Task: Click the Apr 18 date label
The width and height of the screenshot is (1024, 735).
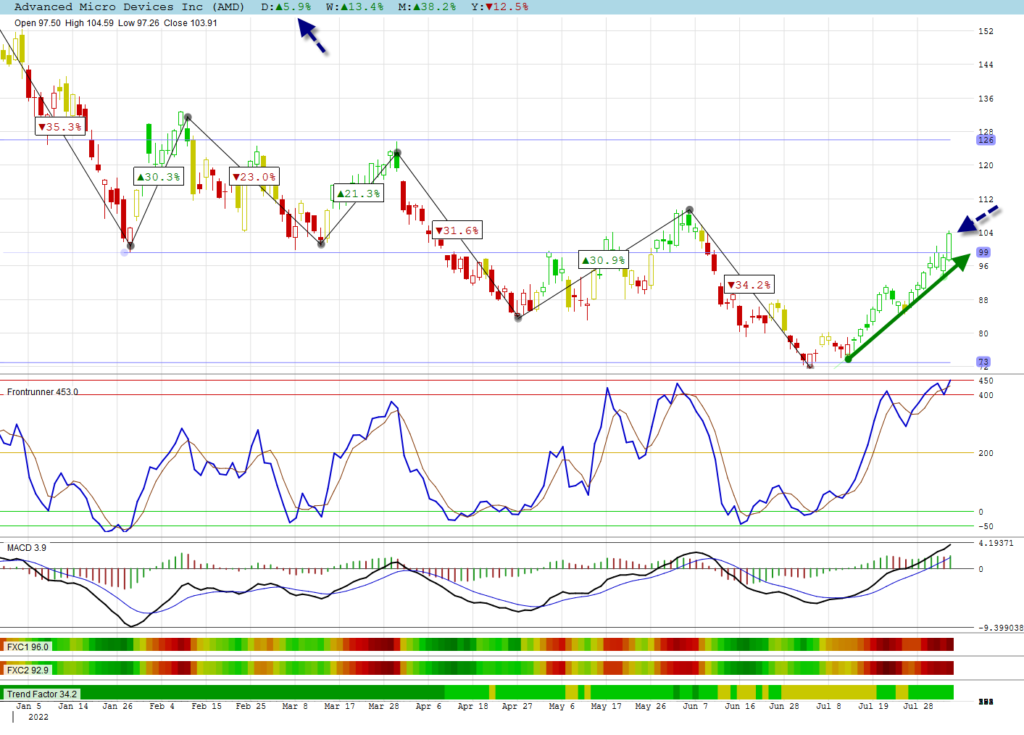Action: click(x=473, y=706)
